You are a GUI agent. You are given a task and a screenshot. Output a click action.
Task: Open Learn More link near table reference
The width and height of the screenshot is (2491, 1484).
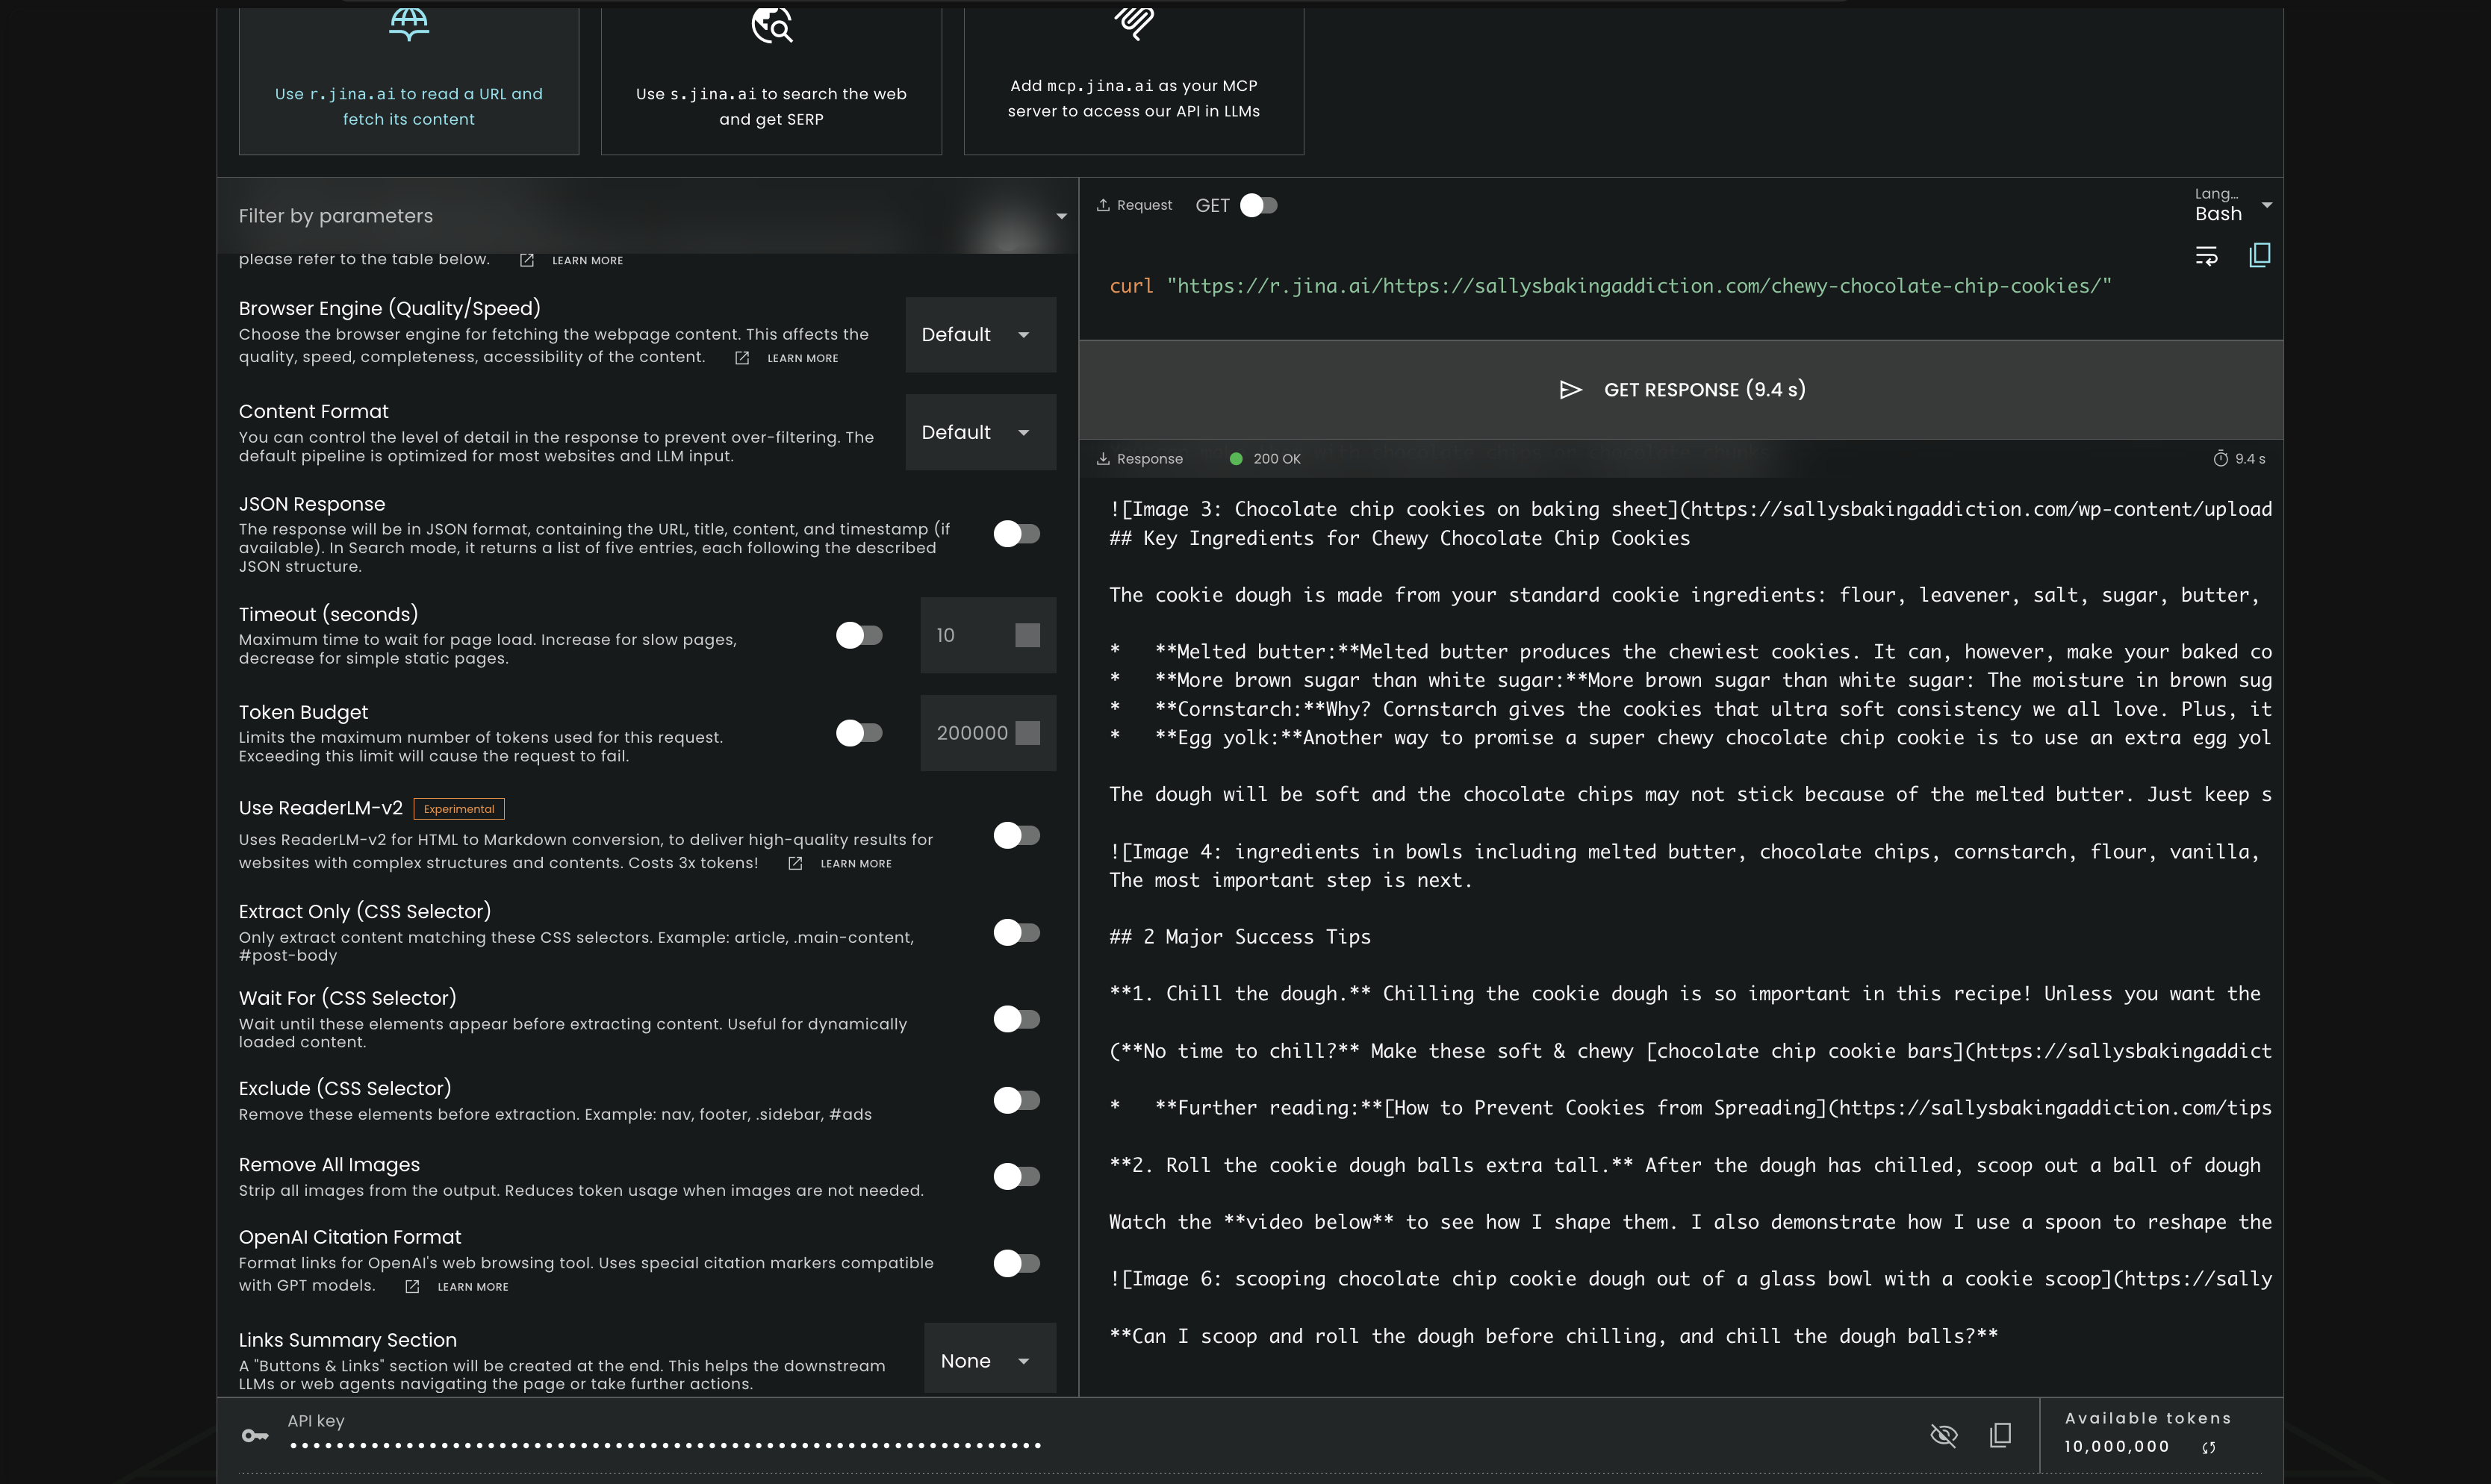click(x=587, y=260)
